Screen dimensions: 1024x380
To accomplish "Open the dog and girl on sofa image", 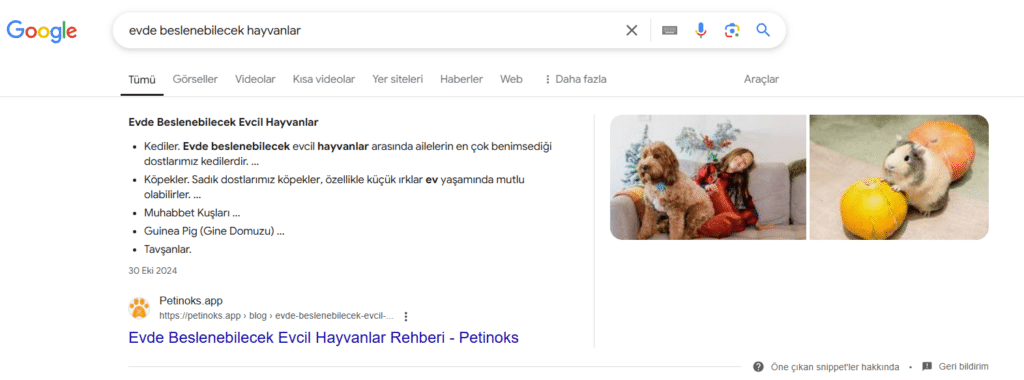I will [708, 177].
